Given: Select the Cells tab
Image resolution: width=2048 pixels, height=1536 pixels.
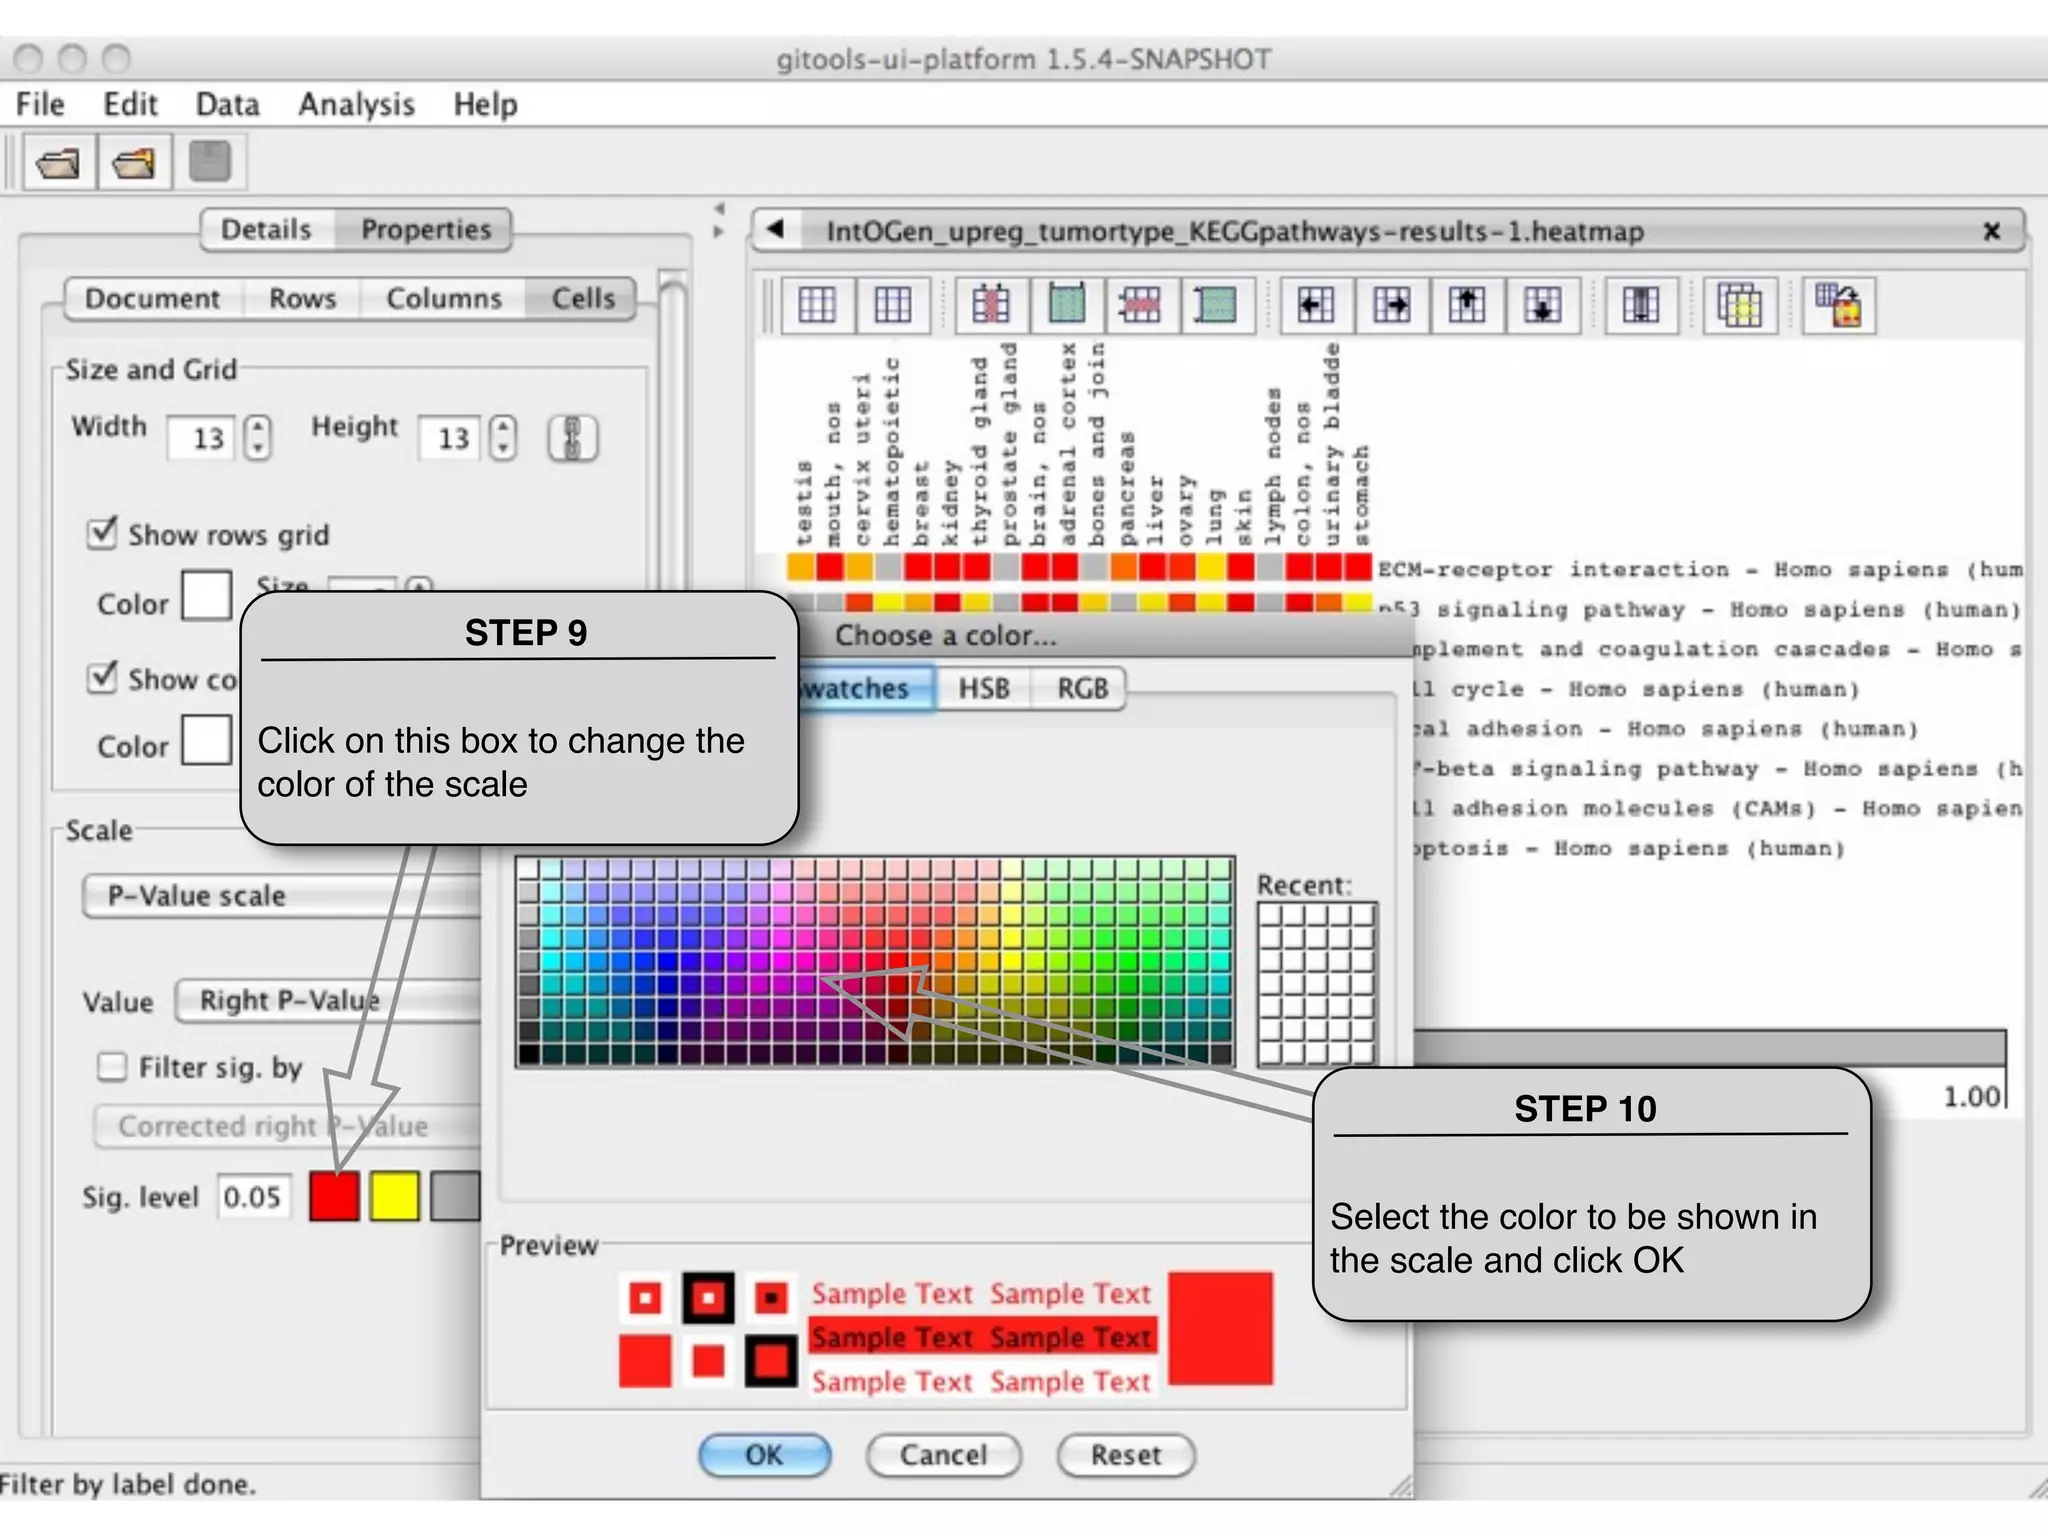Looking at the screenshot, I should [x=583, y=298].
